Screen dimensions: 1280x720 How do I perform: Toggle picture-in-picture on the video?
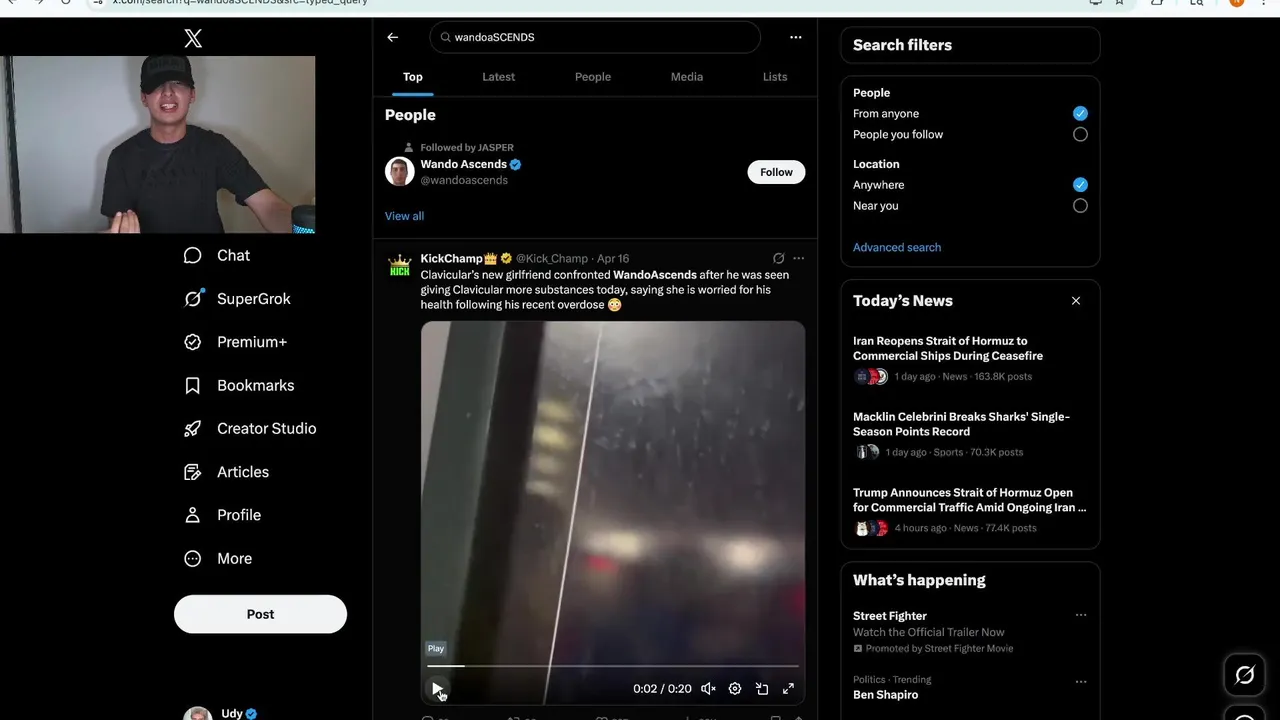click(x=762, y=688)
